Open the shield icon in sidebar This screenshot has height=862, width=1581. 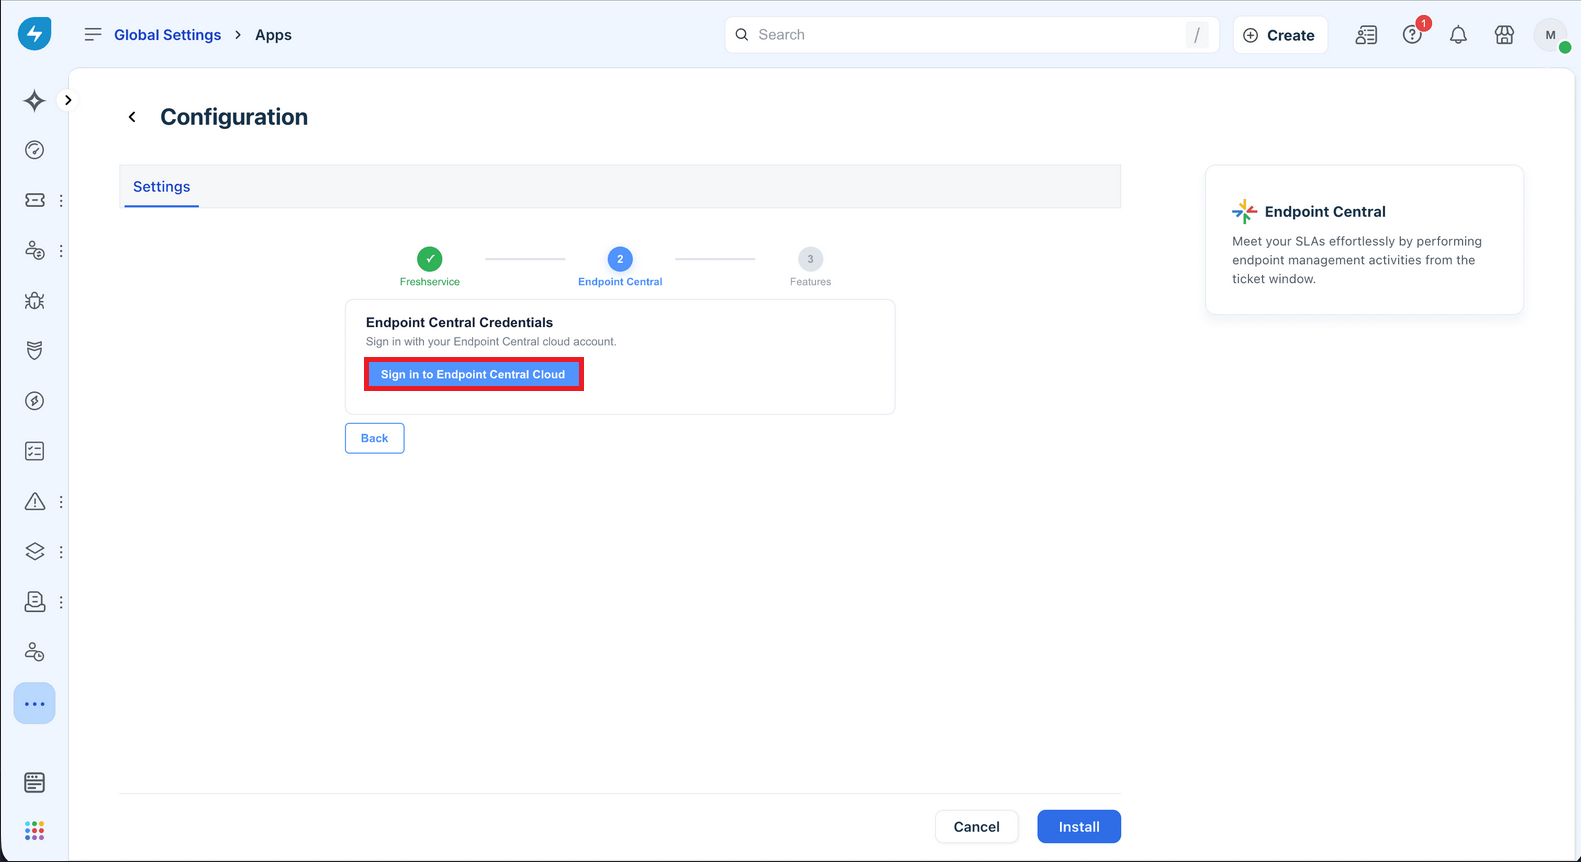34,350
